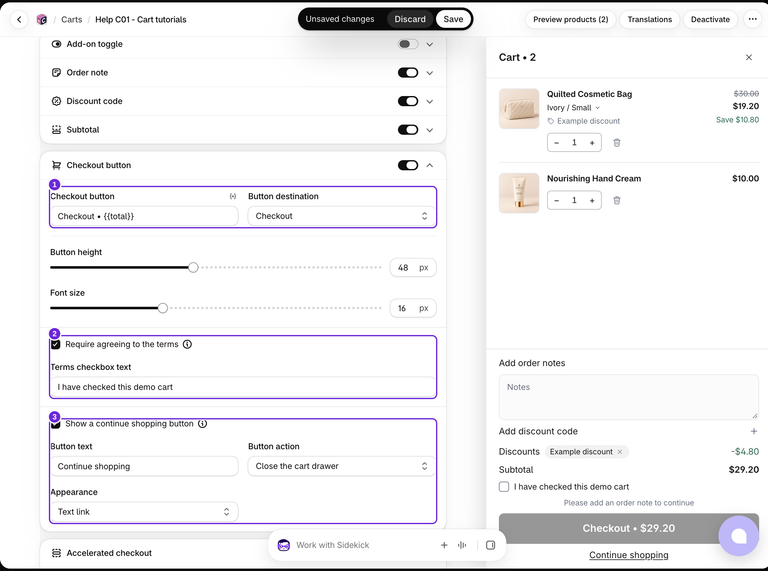Click the Subtotal section icon

56,130
